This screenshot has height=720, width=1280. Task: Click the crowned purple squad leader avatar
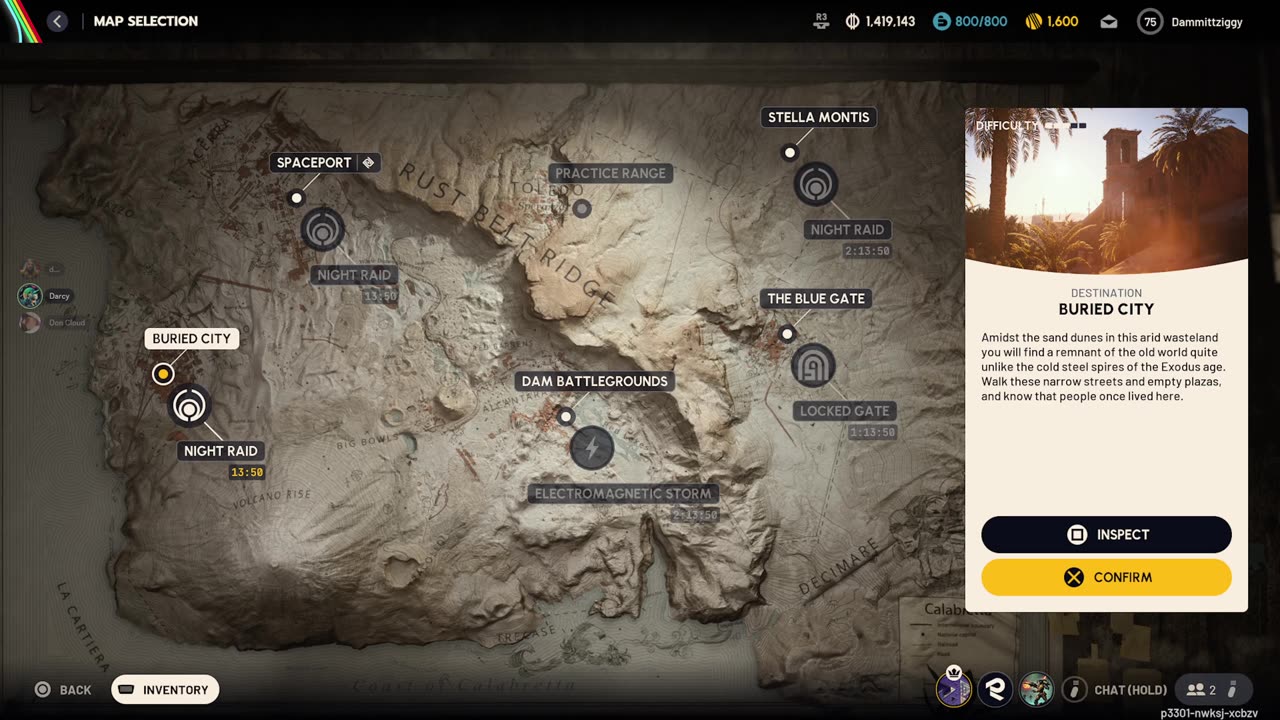[x=954, y=688]
